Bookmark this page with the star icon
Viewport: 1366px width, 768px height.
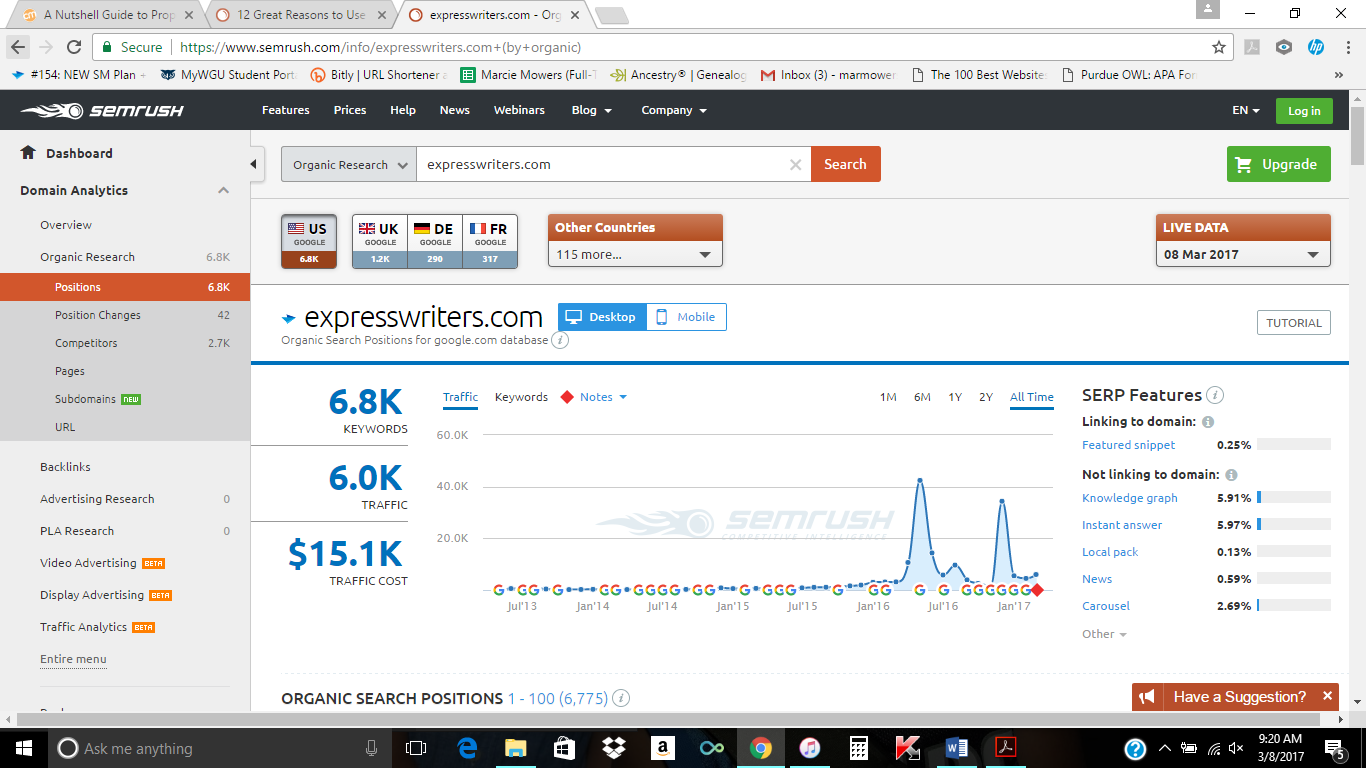[x=1219, y=47]
